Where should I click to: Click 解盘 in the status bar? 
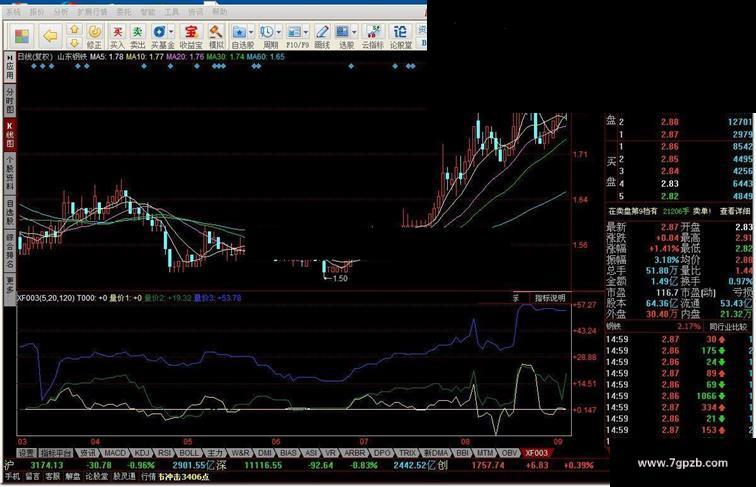point(73,476)
